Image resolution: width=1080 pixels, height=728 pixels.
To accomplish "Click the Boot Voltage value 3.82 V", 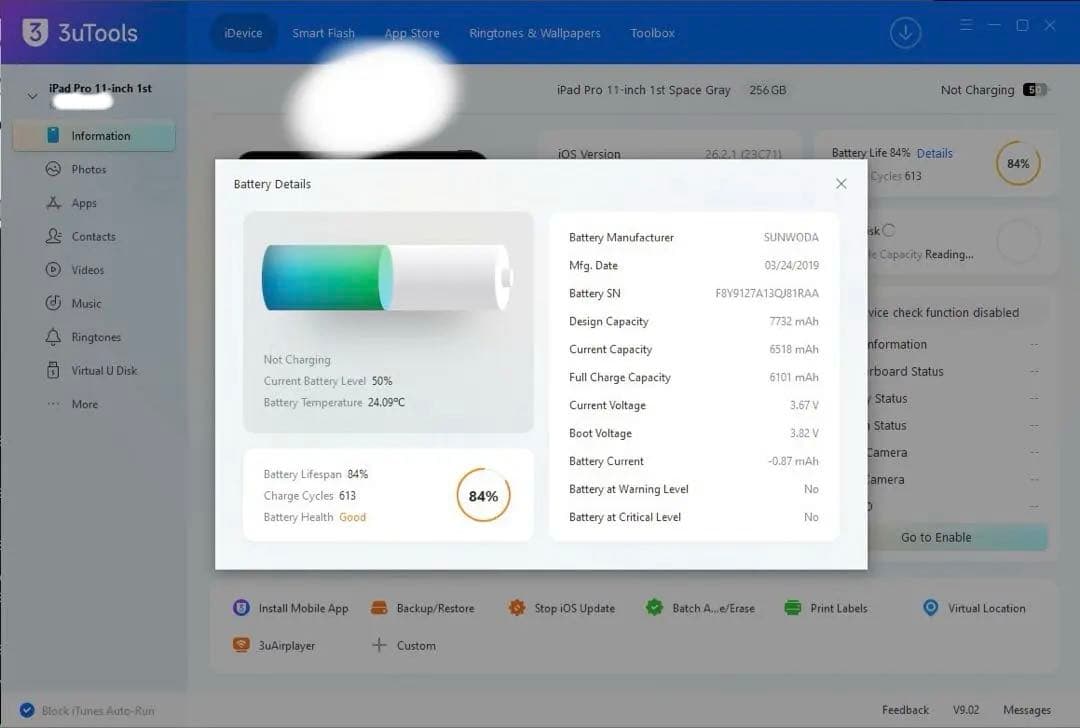I will click(804, 433).
